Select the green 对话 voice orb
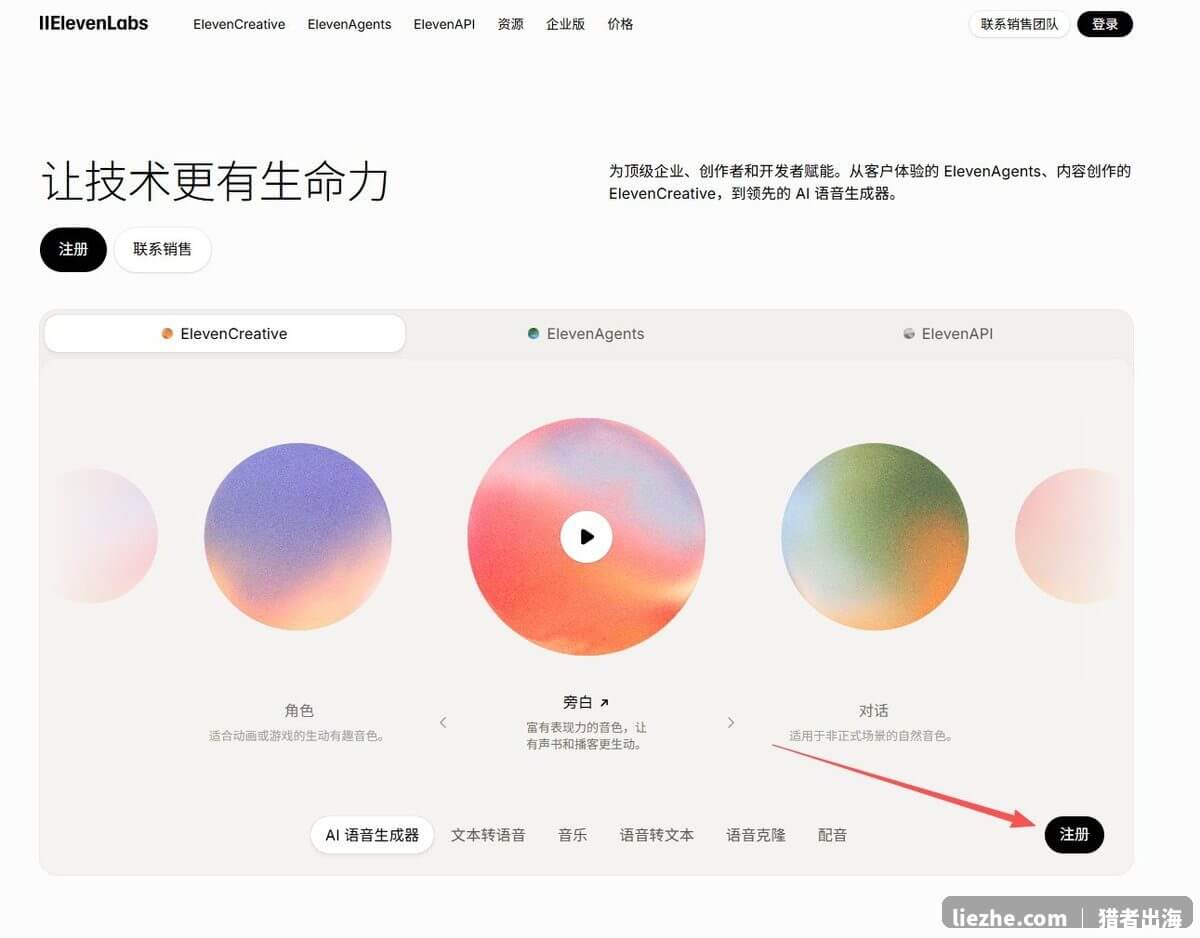1200x938 pixels. [x=874, y=536]
